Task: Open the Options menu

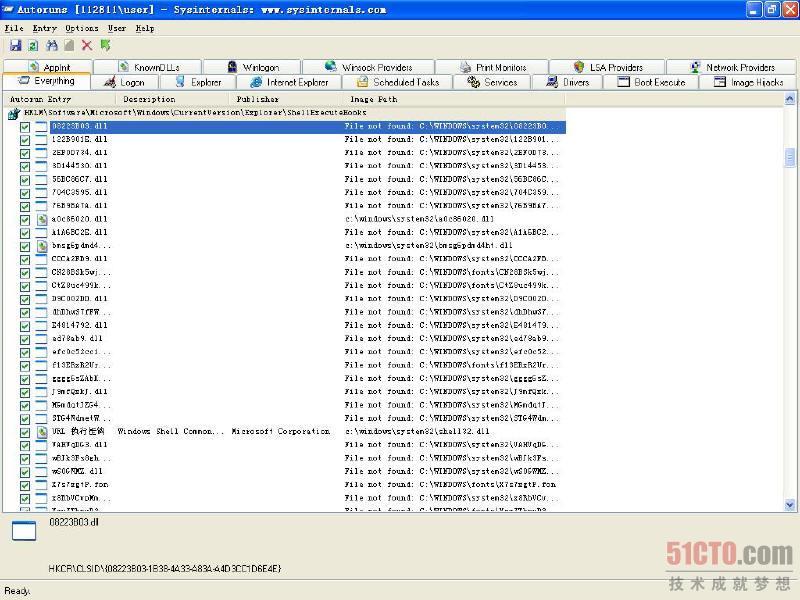Action: click(82, 29)
